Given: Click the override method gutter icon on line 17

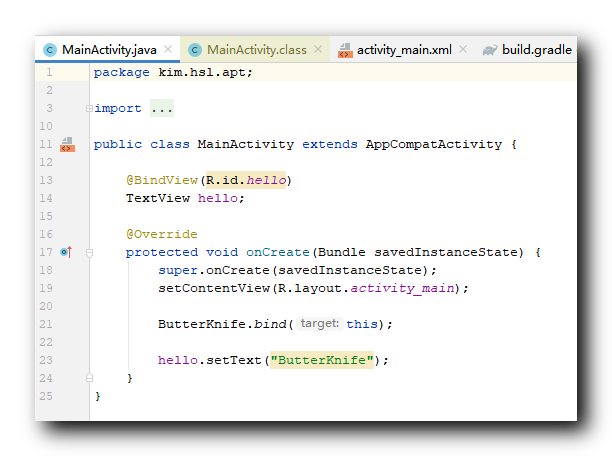Looking at the screenshot, I should [66, 252].
